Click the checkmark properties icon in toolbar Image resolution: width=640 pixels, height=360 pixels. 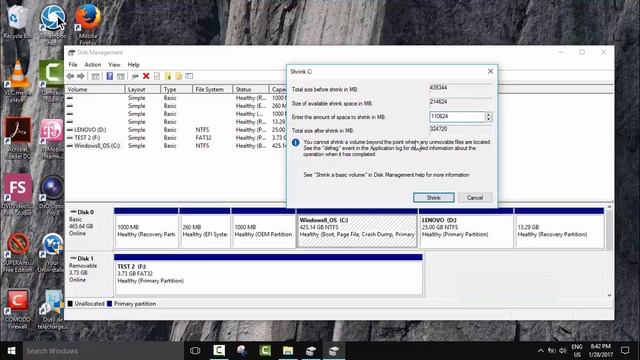[x=157, y=76]
